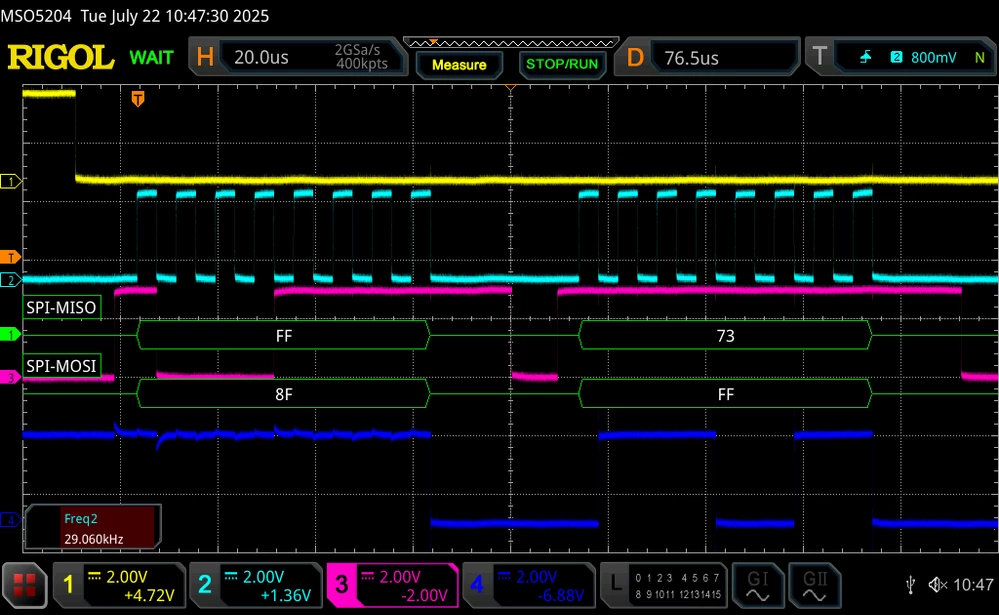Open horizontal timebase 20.0us settings
This screenshot has height=615, width=999.
(298, 57)
